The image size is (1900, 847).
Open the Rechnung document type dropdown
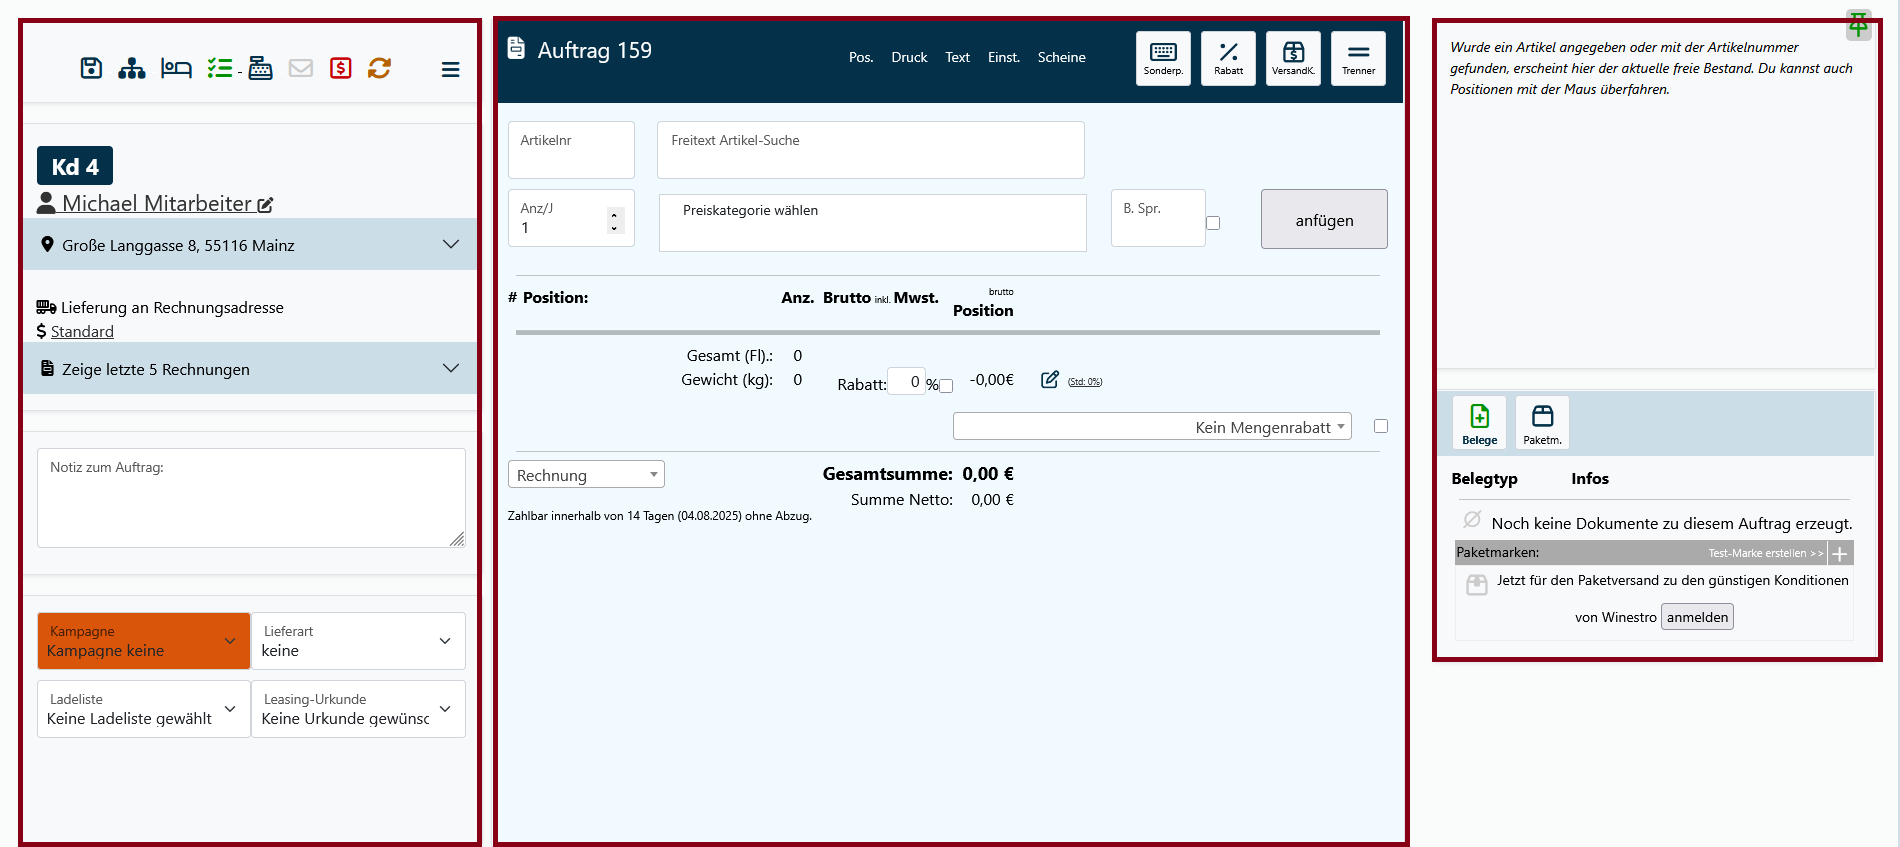pyautogui.click(x=586, y=475)
